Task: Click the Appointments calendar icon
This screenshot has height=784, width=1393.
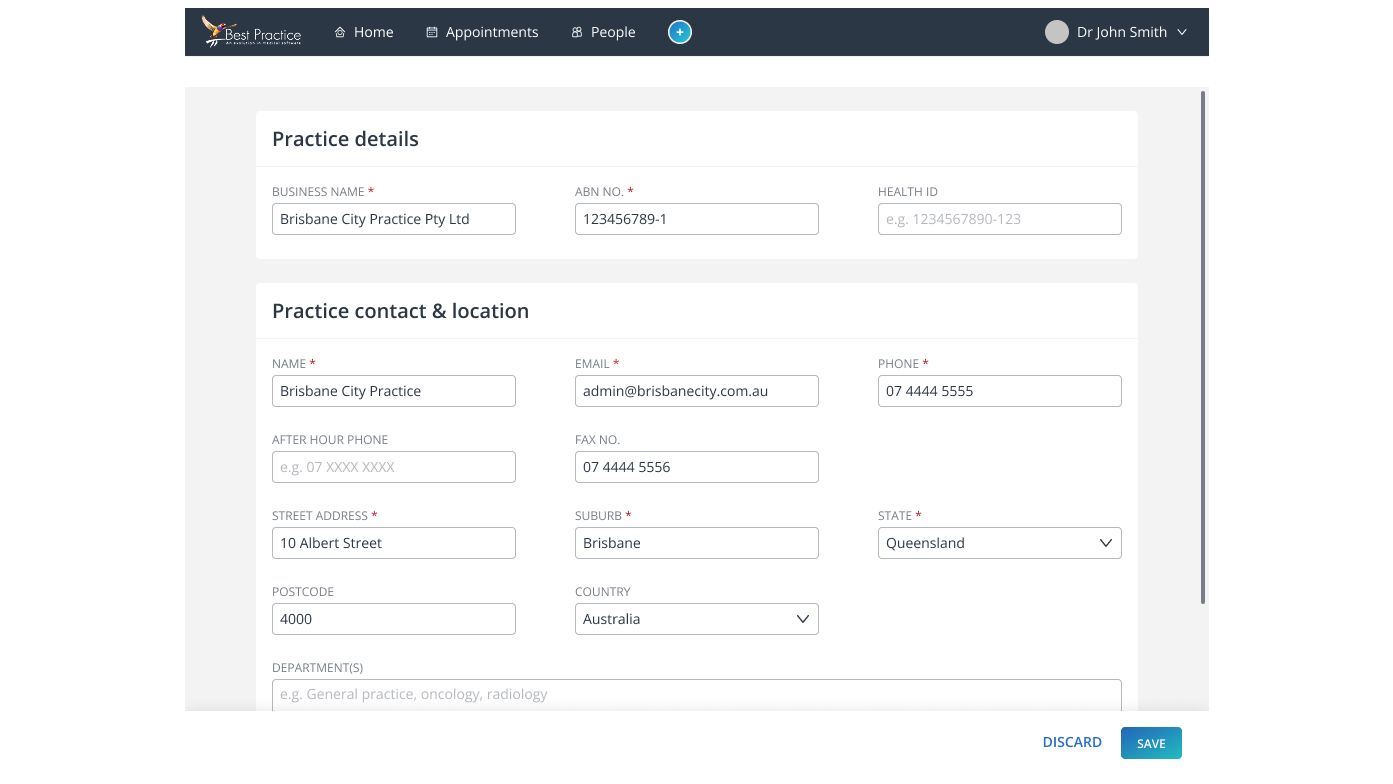Action: [x=432, y=33]
